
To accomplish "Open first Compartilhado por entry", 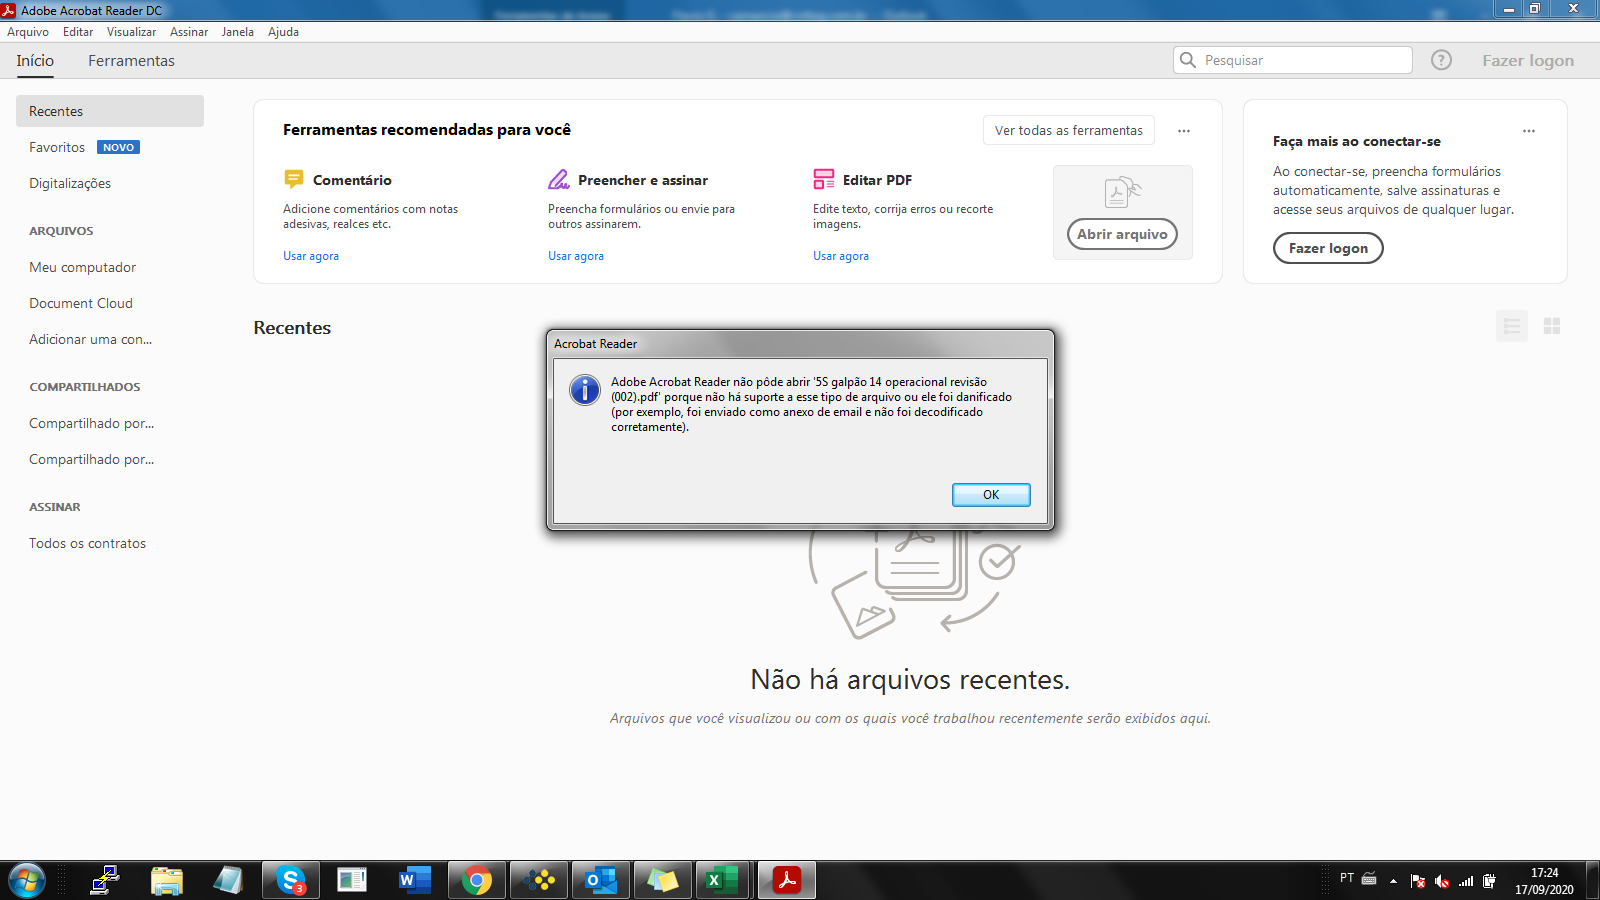I will click(x=92, y=423).
